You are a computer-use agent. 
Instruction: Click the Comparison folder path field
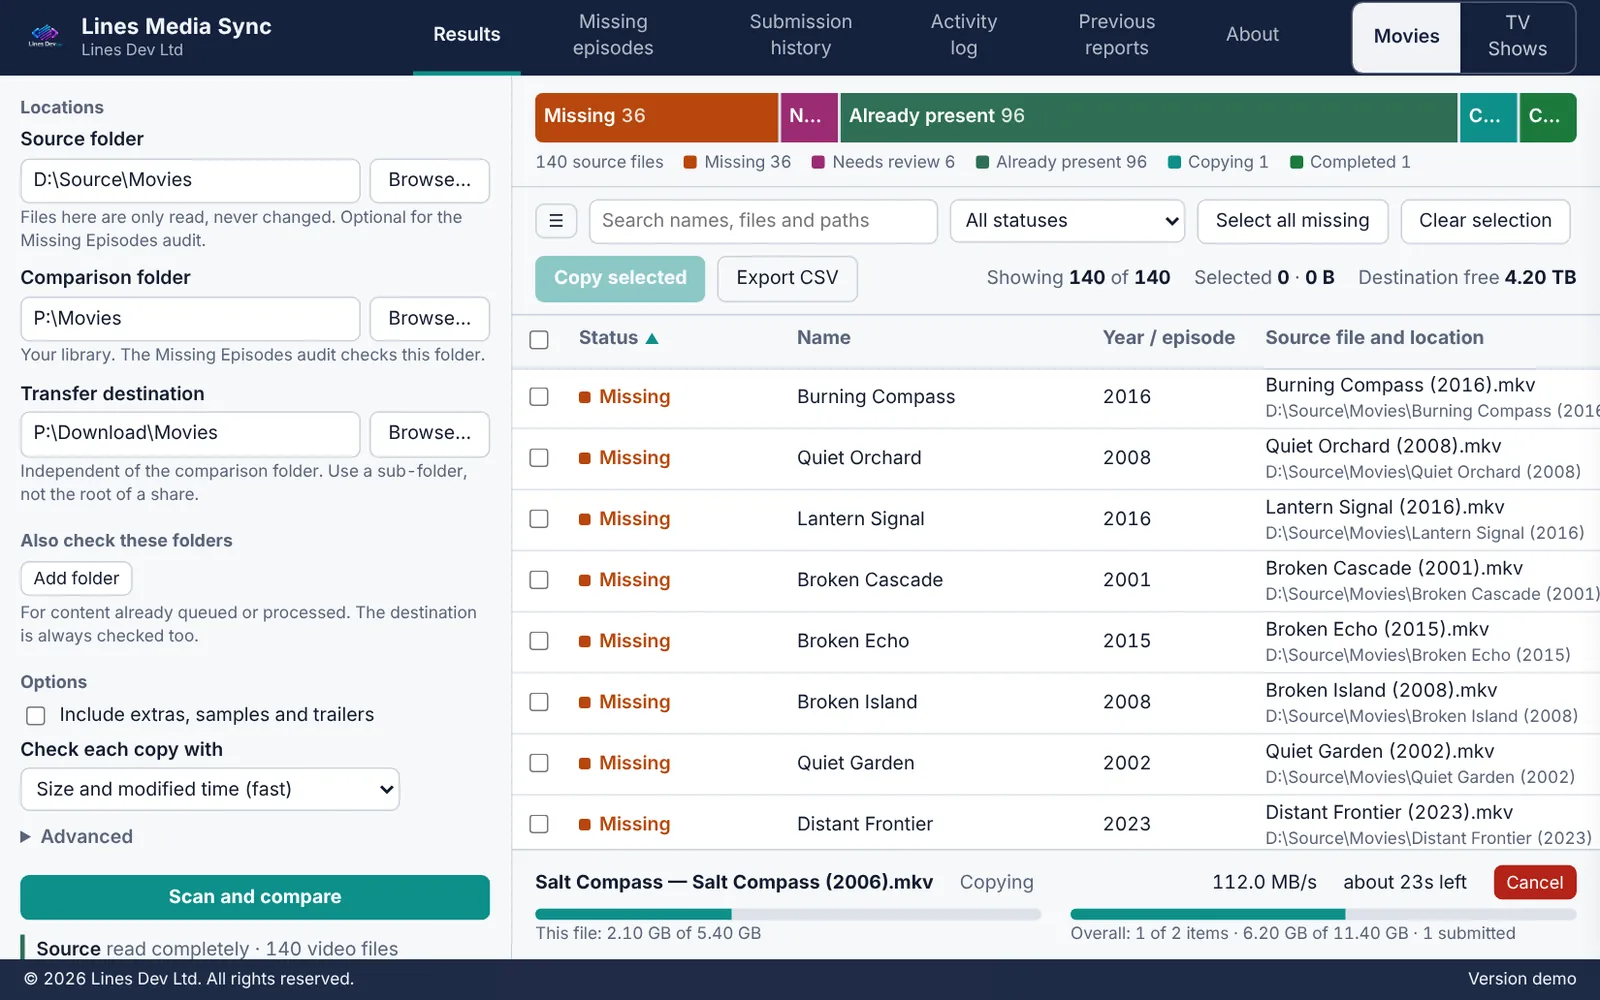[190, 319]
